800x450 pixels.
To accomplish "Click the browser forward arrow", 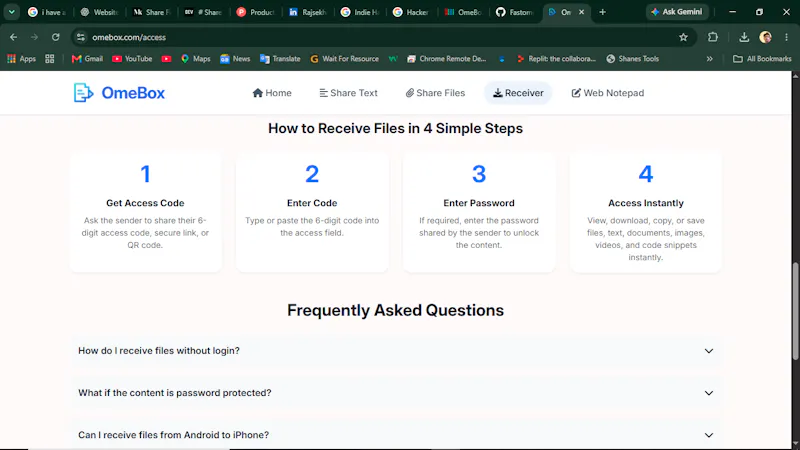I will [34, 37].
